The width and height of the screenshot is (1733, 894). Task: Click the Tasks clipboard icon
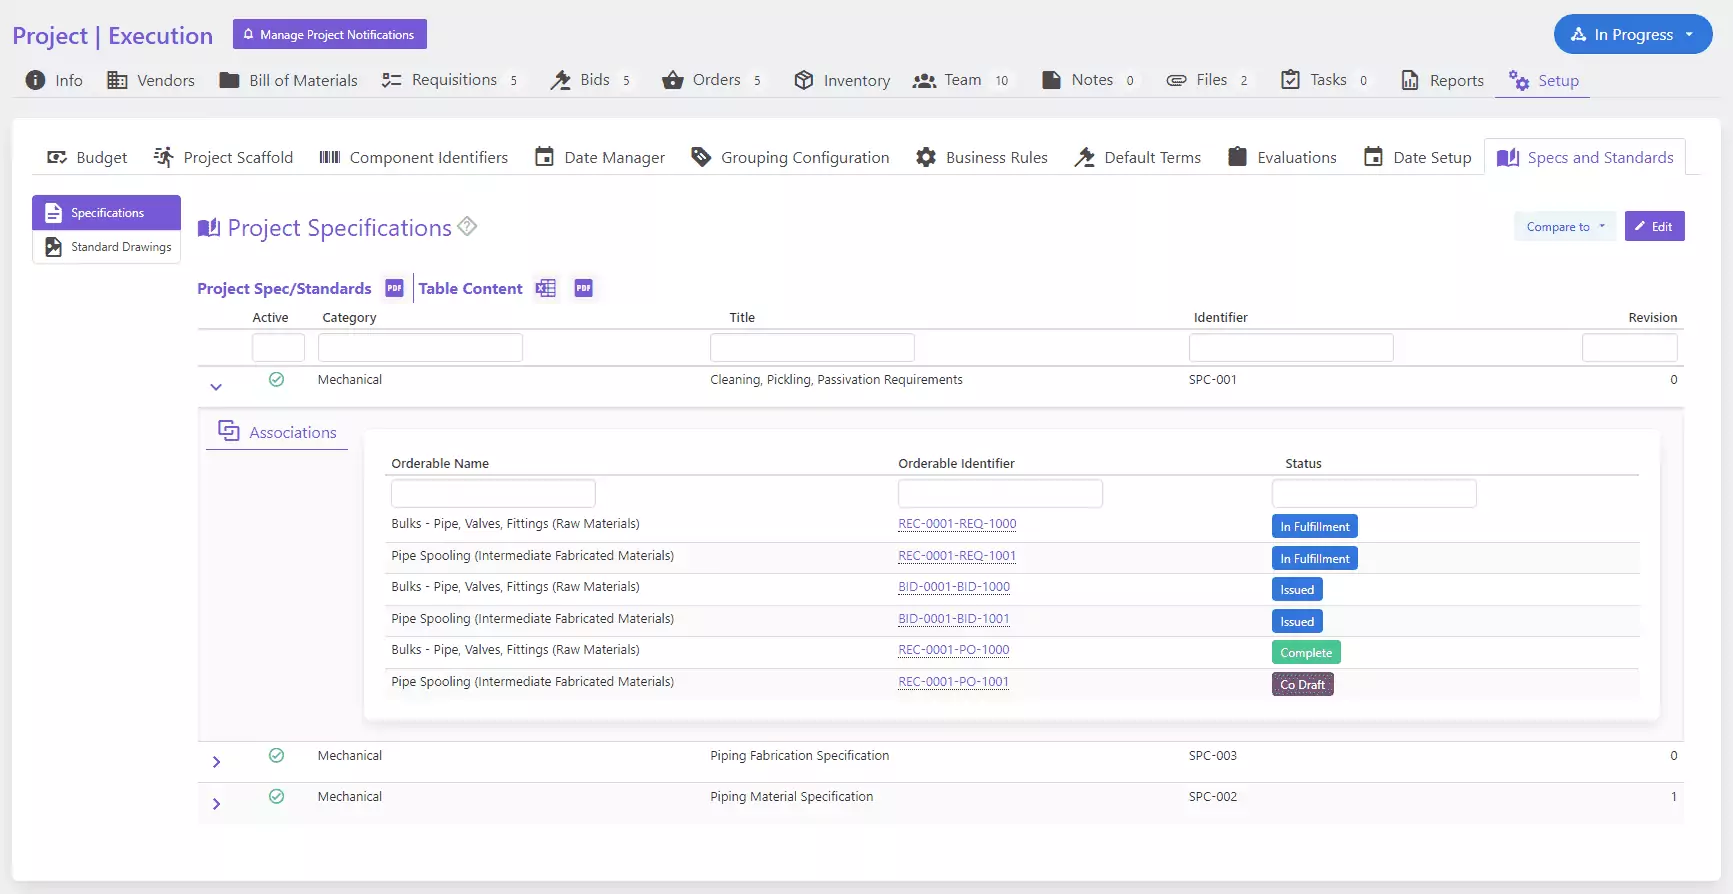coord(1291,79)
